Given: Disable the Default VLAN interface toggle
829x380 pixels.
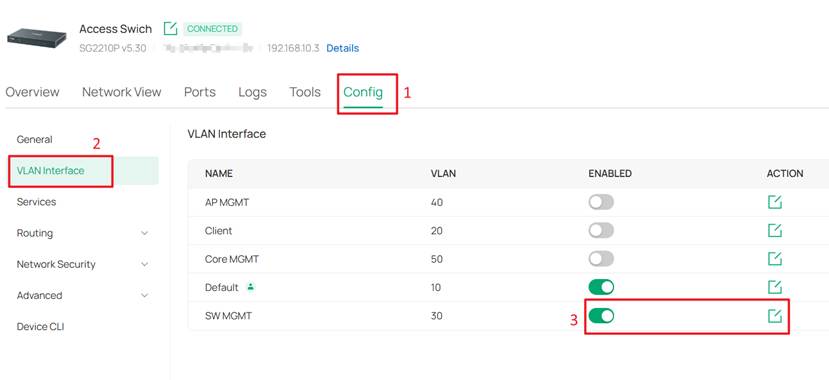Looking at the screenshot, I should point(601,288).
